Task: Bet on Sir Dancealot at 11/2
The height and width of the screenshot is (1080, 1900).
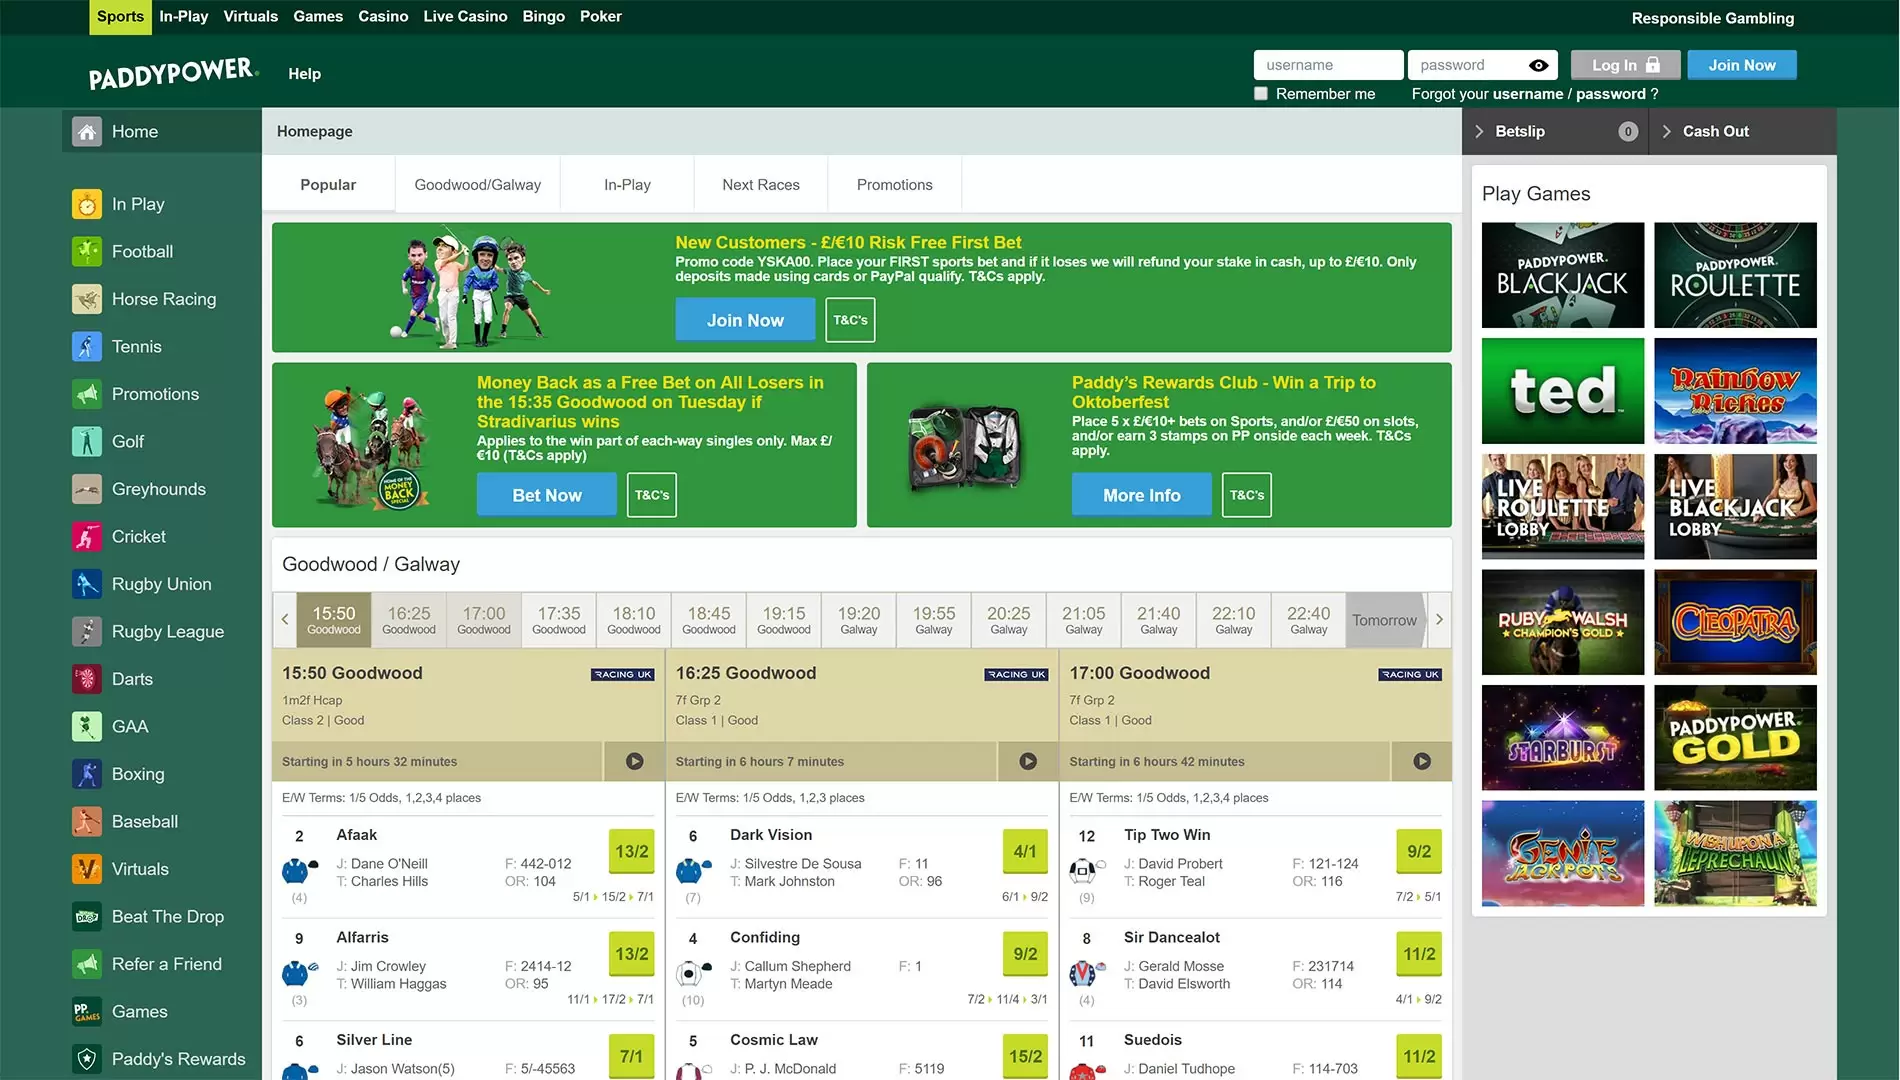Action: pos(1419,954)
